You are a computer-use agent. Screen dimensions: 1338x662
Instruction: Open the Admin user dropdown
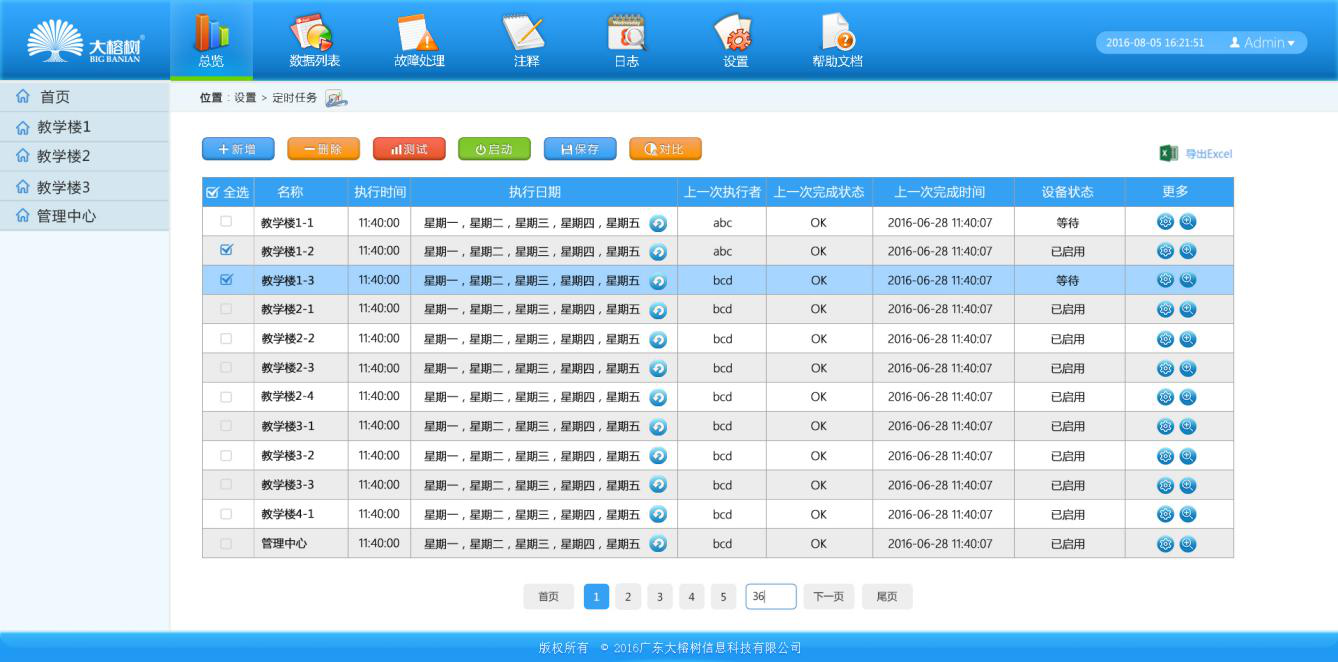[1262, 43]
